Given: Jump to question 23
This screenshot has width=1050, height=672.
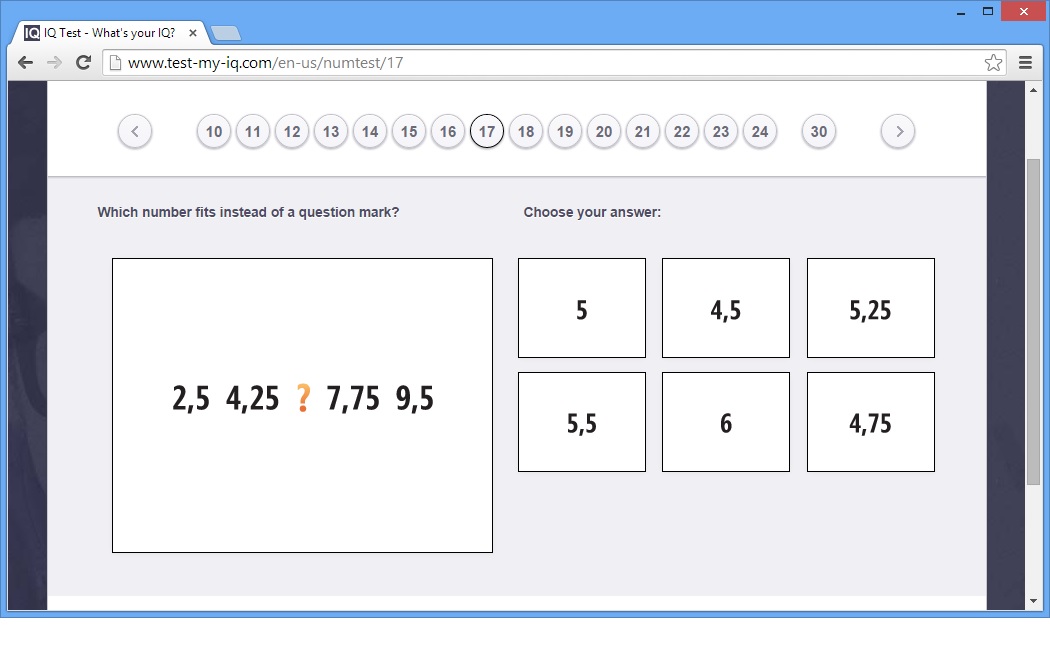Looking at the screenshot, I should point(721,131).
